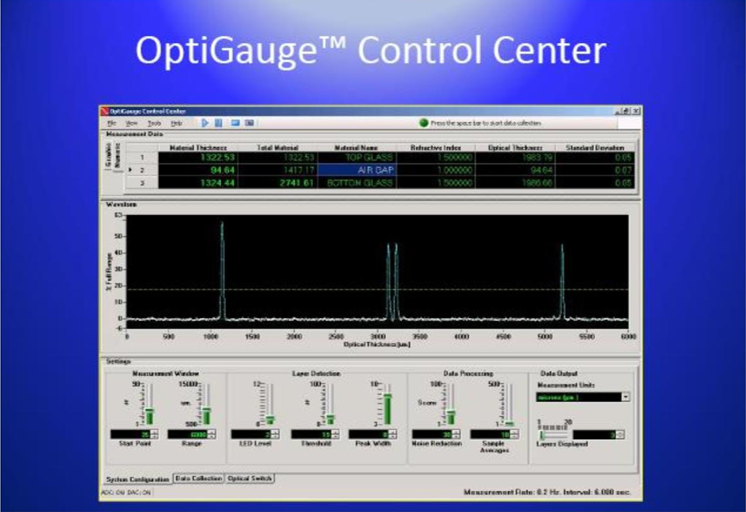Click the Threshold value field

311,434
